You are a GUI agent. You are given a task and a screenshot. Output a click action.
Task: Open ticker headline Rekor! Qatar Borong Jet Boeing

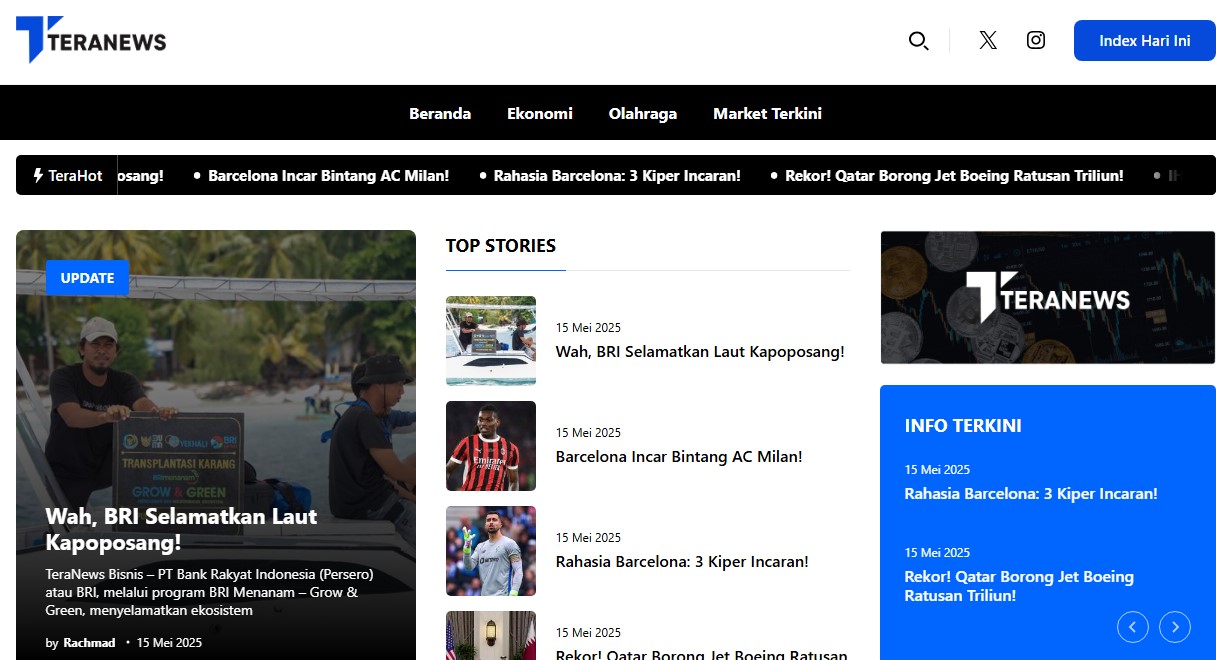(954, 175)
